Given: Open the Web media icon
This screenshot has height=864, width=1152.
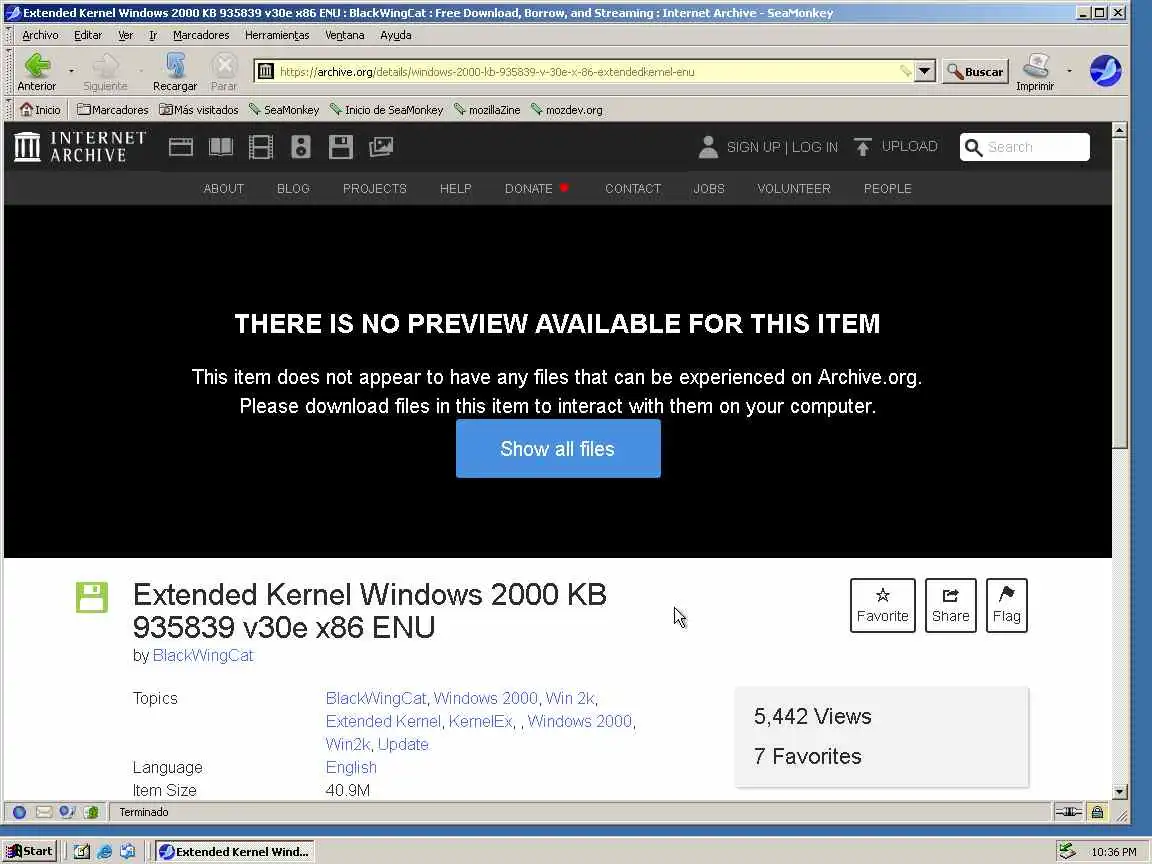Looking at the screenshot, I should [x=181, y=147].
